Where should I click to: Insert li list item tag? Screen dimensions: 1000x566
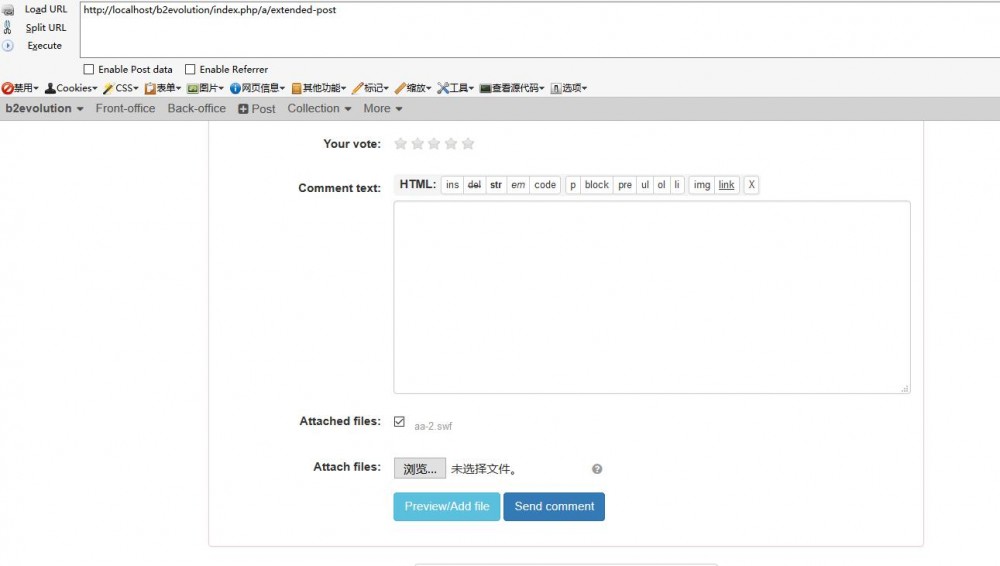point(677,185)
